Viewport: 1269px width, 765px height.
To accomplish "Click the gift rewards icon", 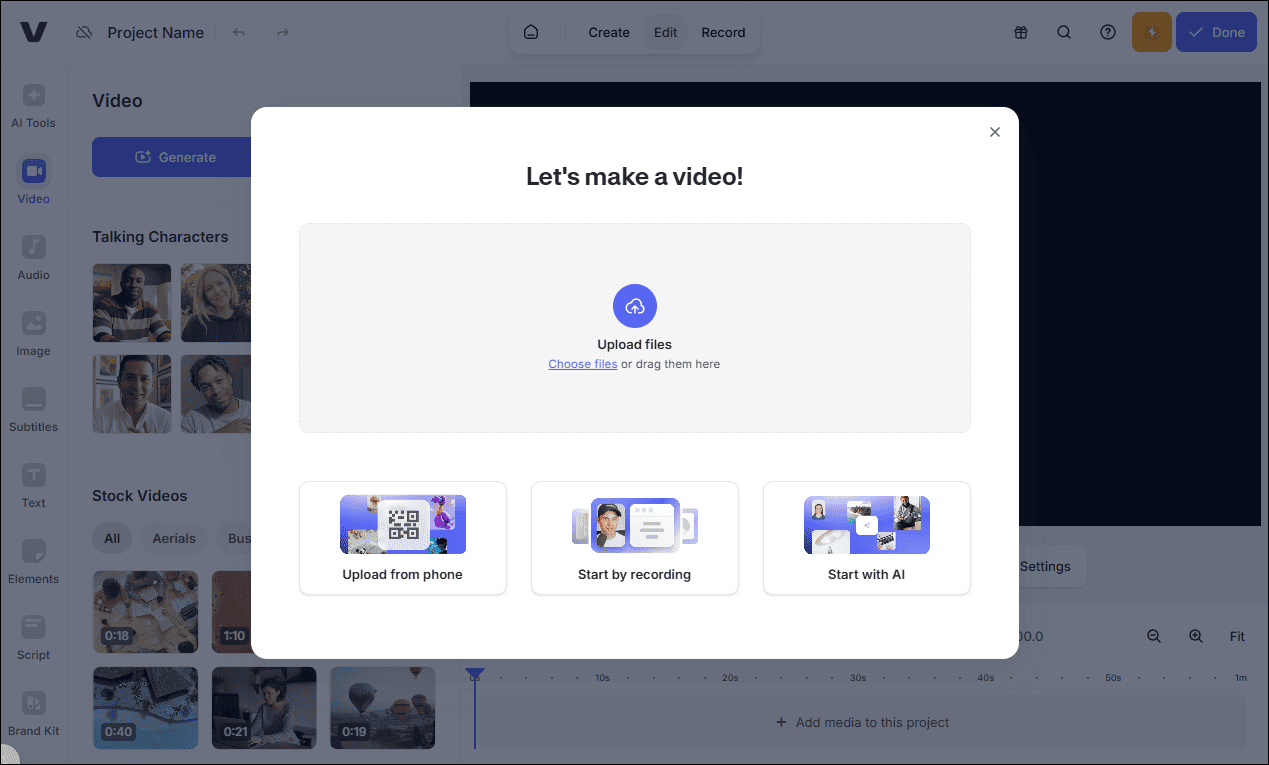I will 1020,32.
